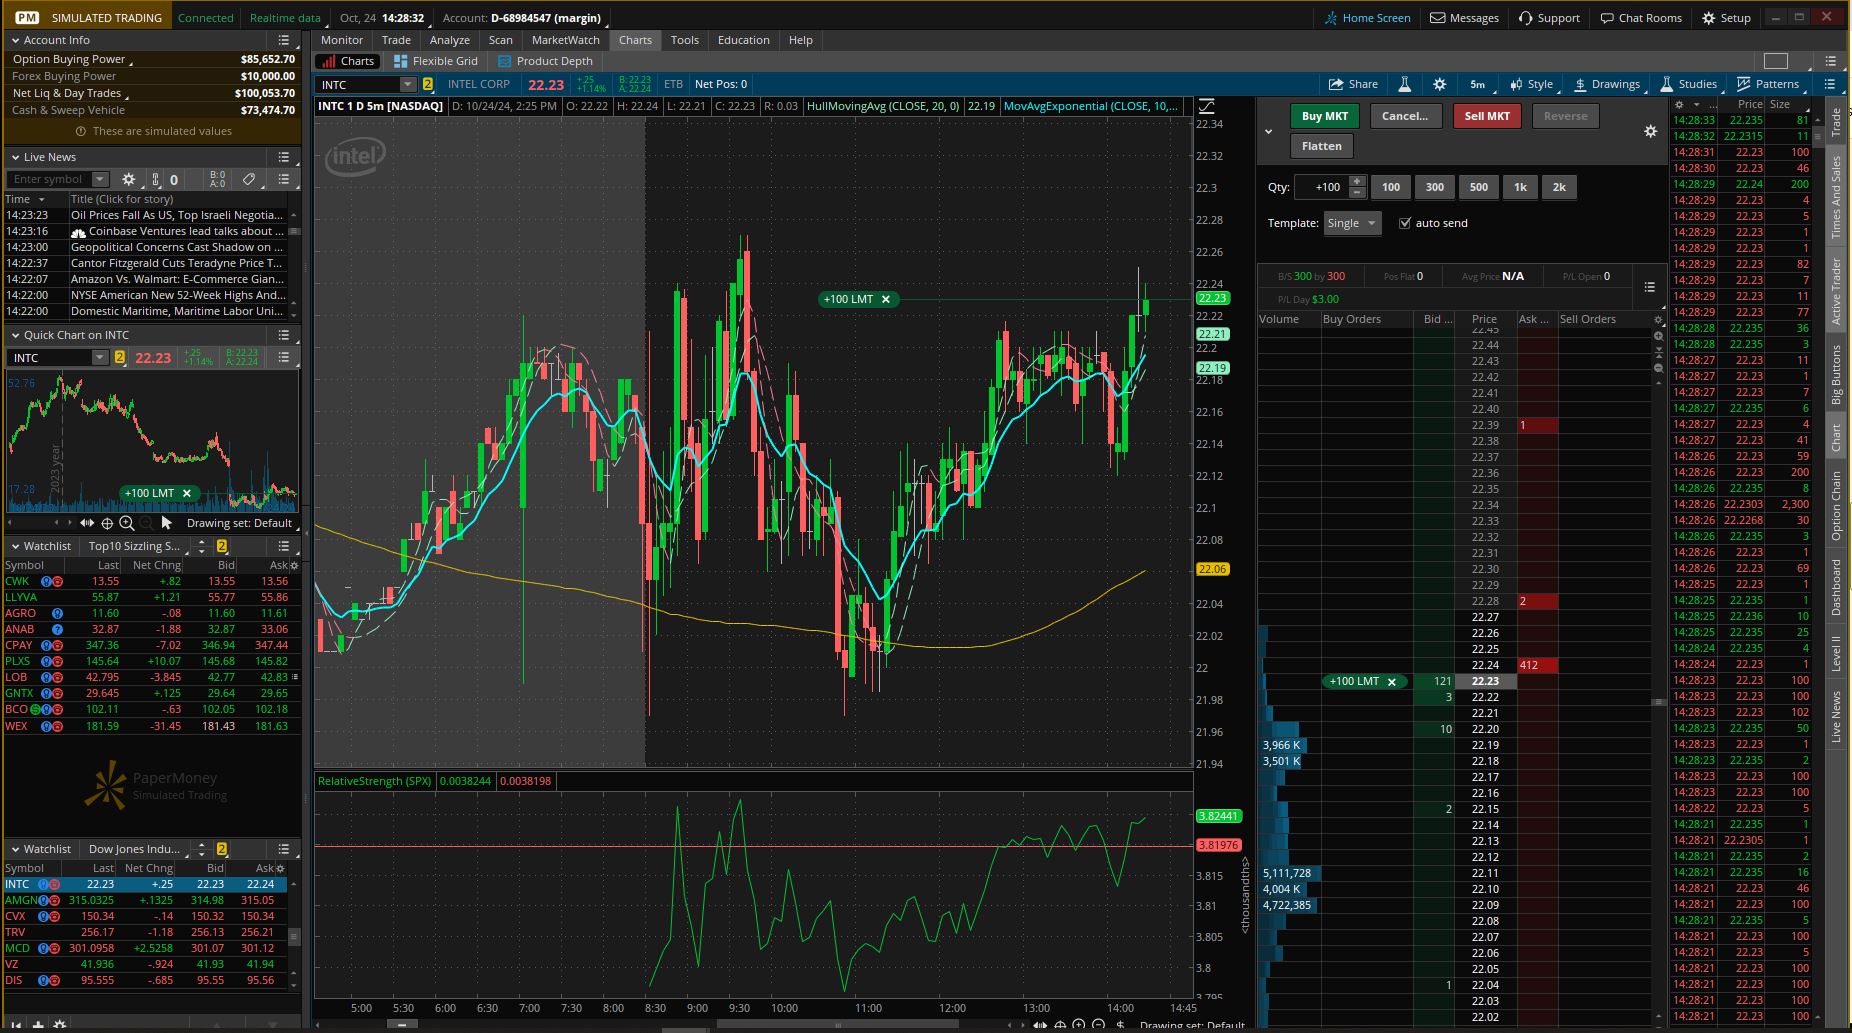Collapse the Quick Chart on INTC panel
Viewport: 1852px width, 1033px height.
[15, 335]
